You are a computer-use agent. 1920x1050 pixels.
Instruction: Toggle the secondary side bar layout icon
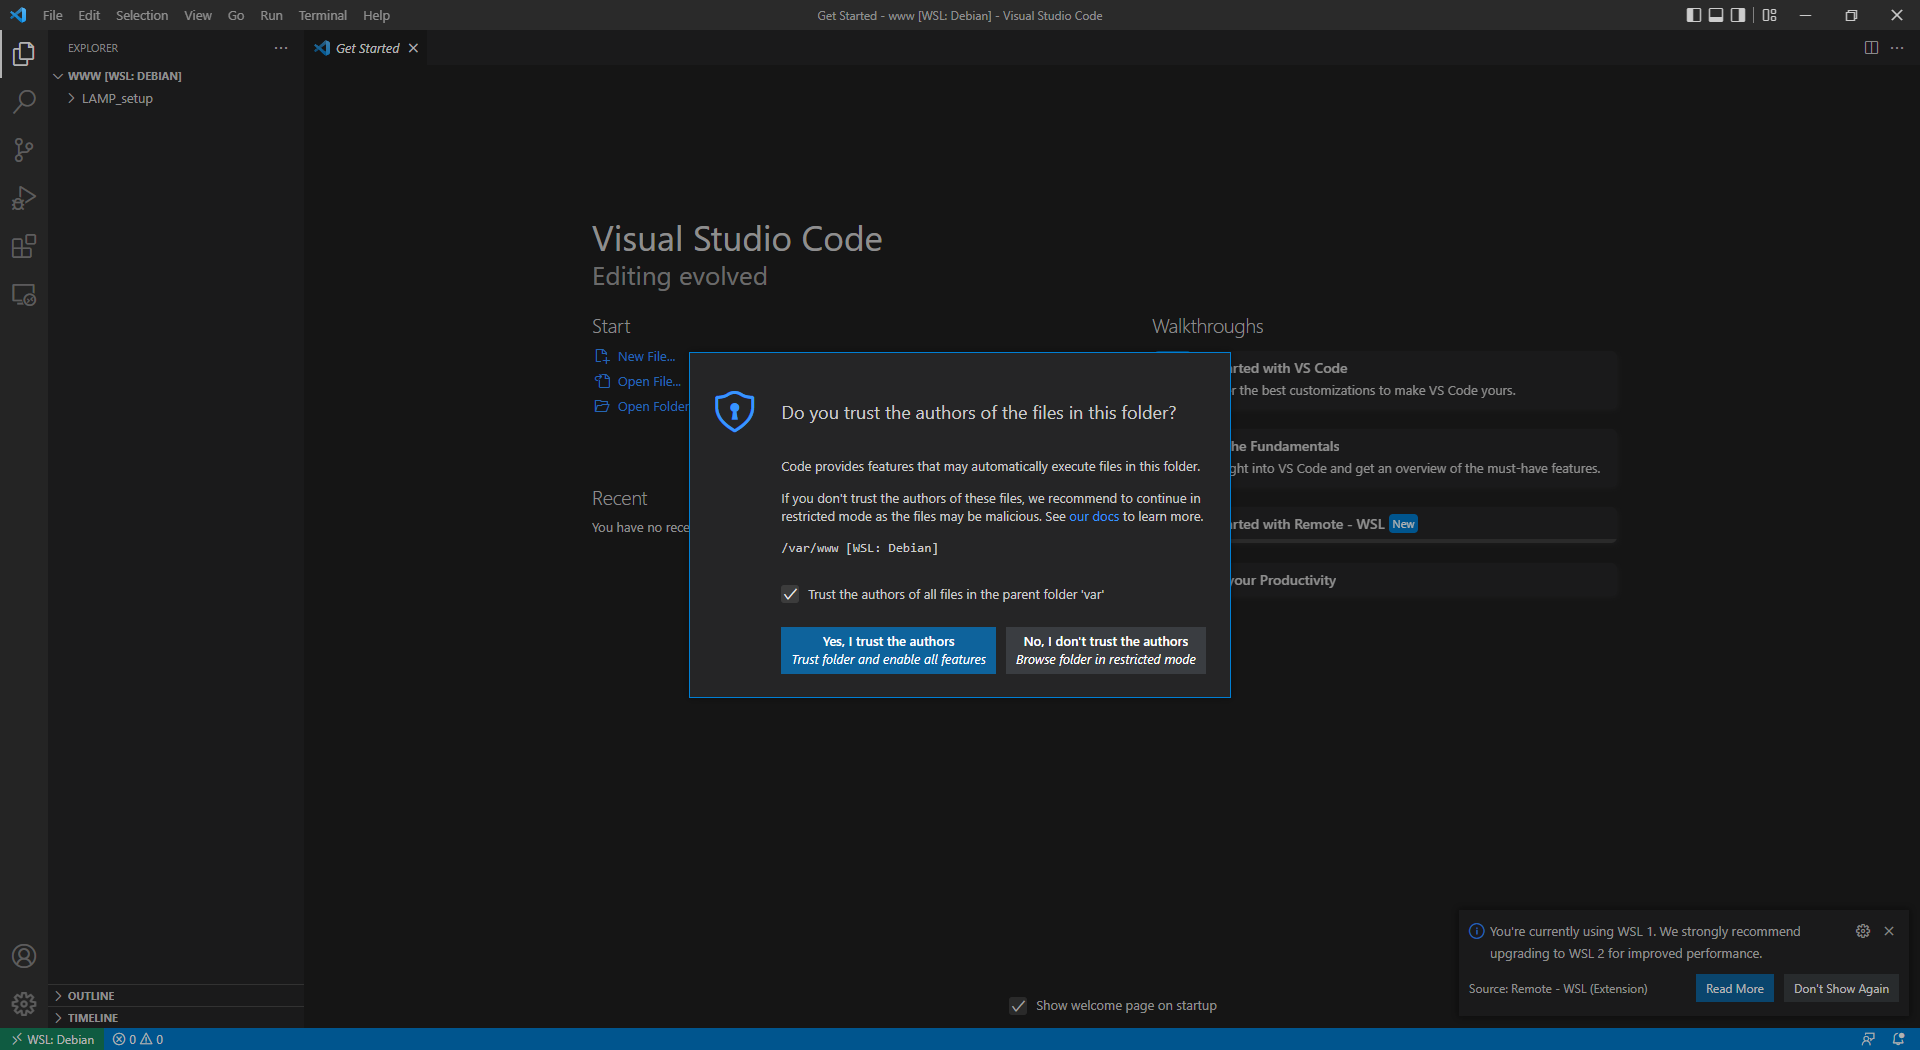pyautogui.click(x=1738, y=15)
